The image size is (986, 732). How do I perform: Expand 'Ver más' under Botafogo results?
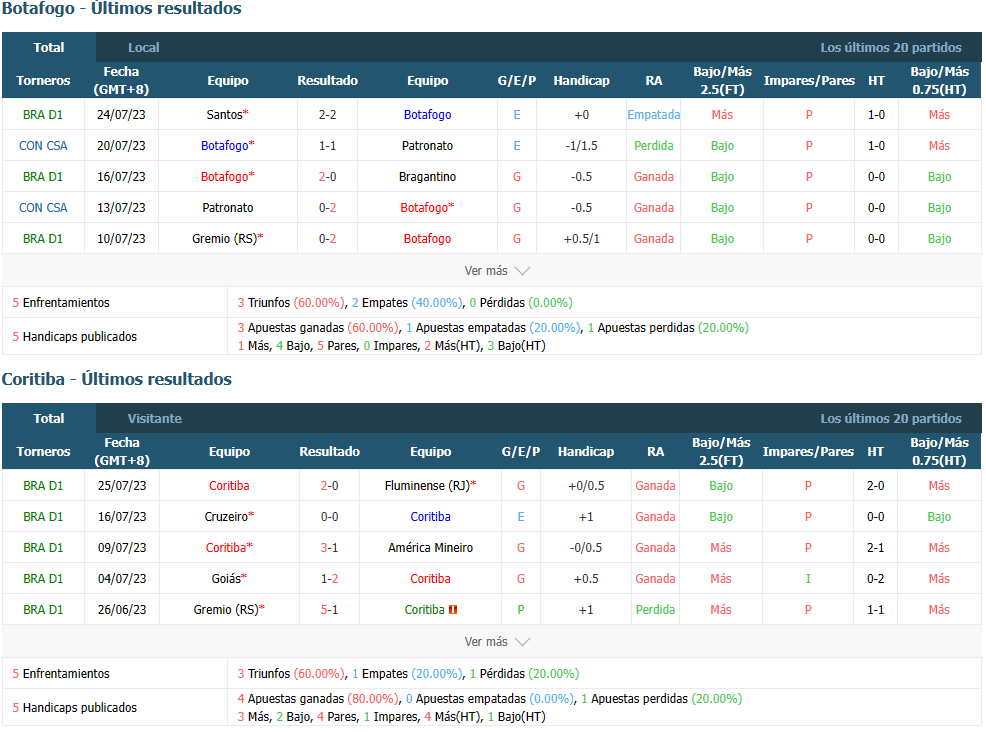pyautogui.click(x=497, y=271)
